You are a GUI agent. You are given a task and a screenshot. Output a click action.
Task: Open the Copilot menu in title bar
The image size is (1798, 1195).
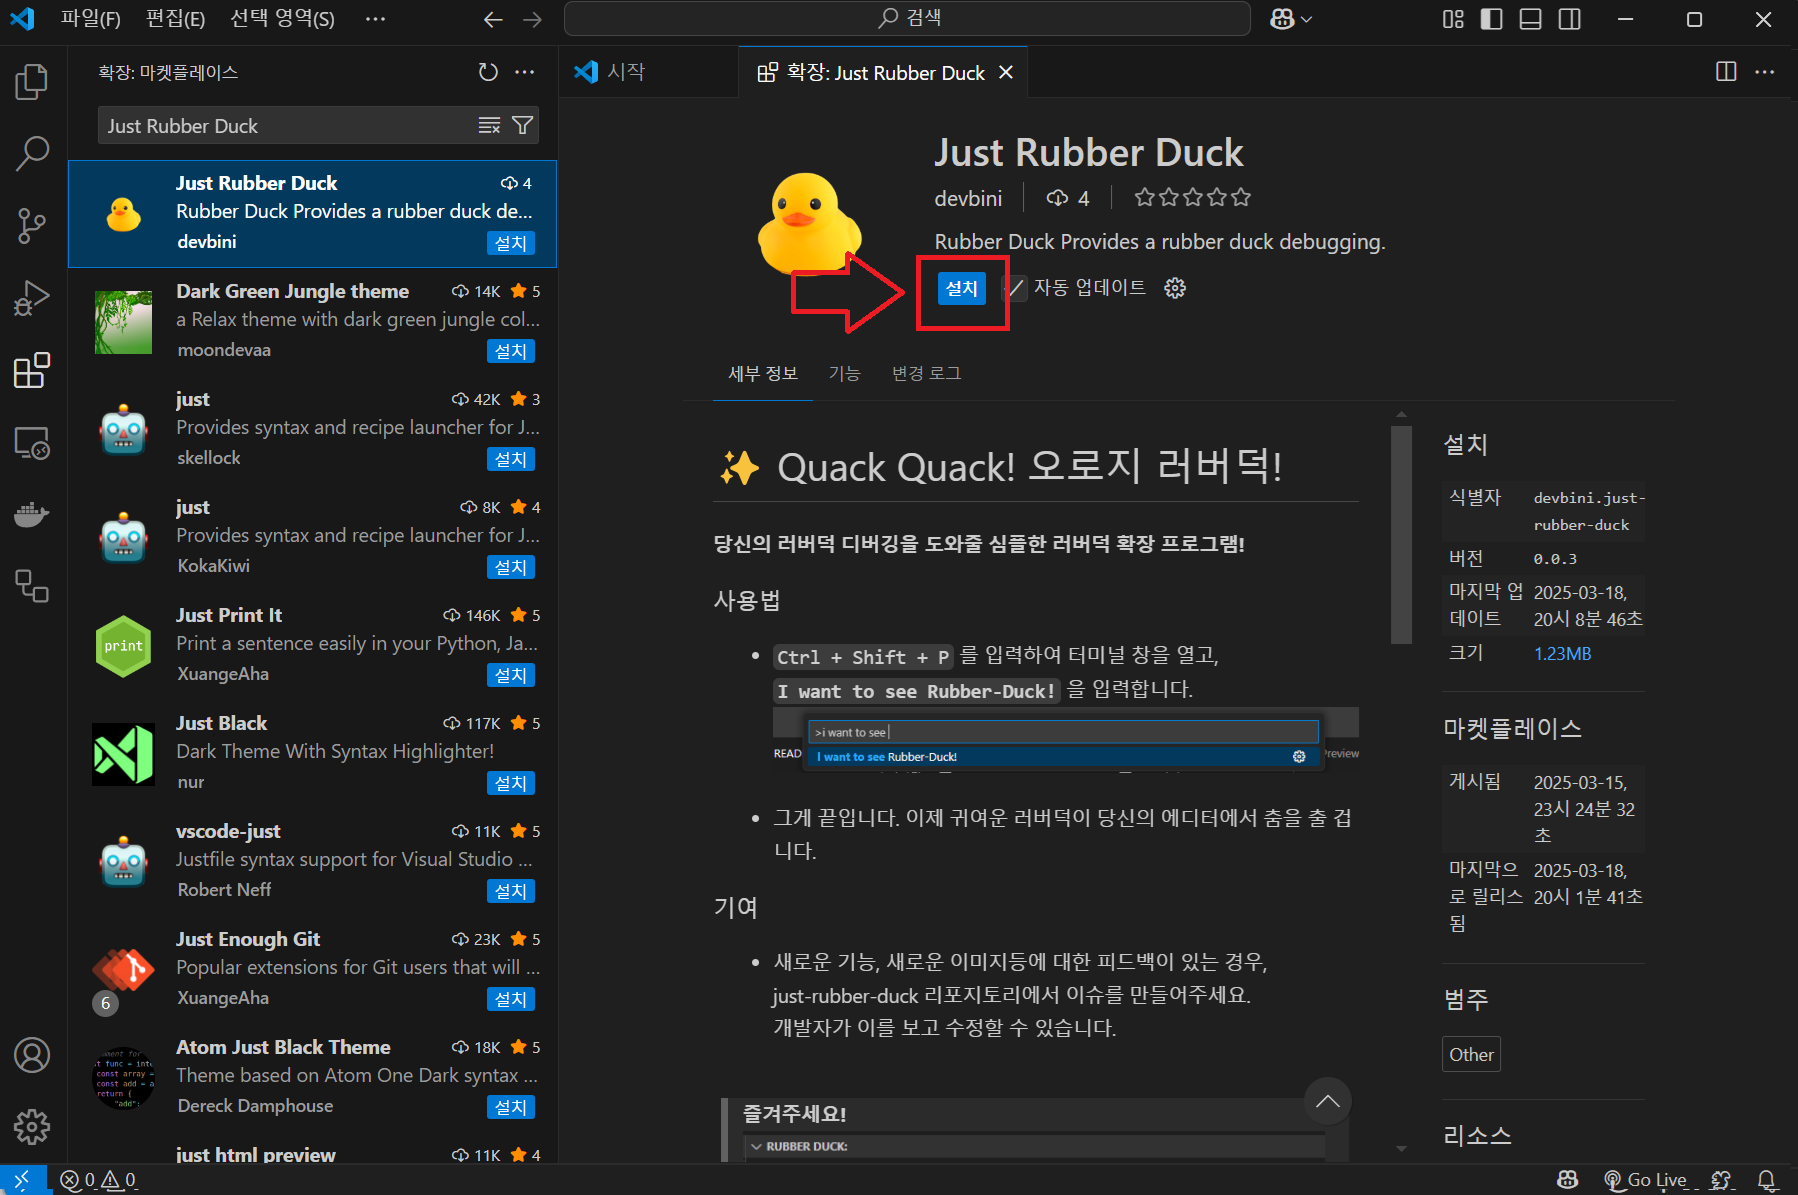(1290, 19)
